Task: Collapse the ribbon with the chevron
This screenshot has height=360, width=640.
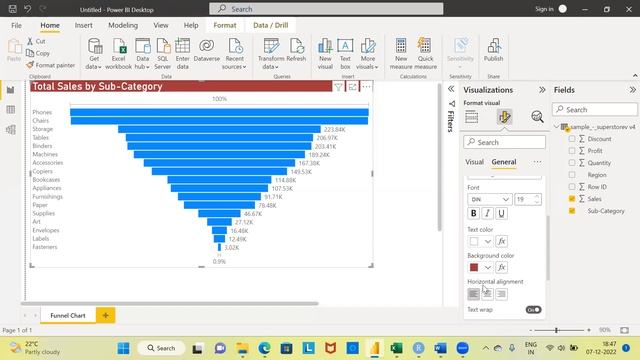Action: (x=635, y=76)
